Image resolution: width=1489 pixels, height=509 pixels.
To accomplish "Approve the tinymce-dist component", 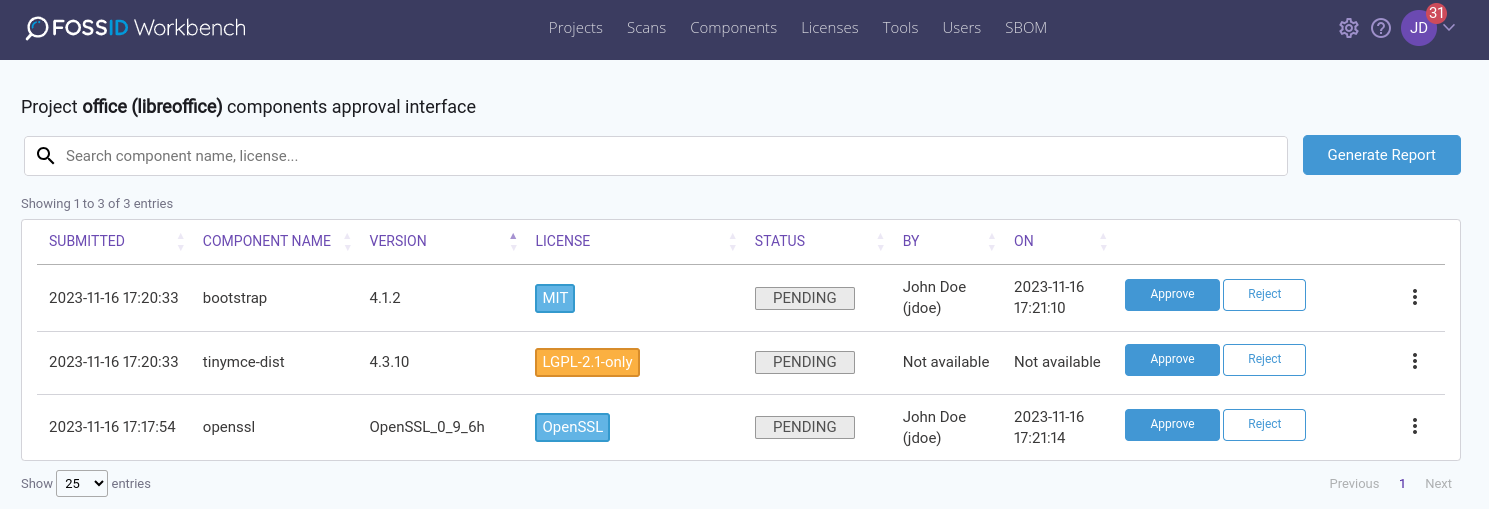I will [x=1172, y=360].
